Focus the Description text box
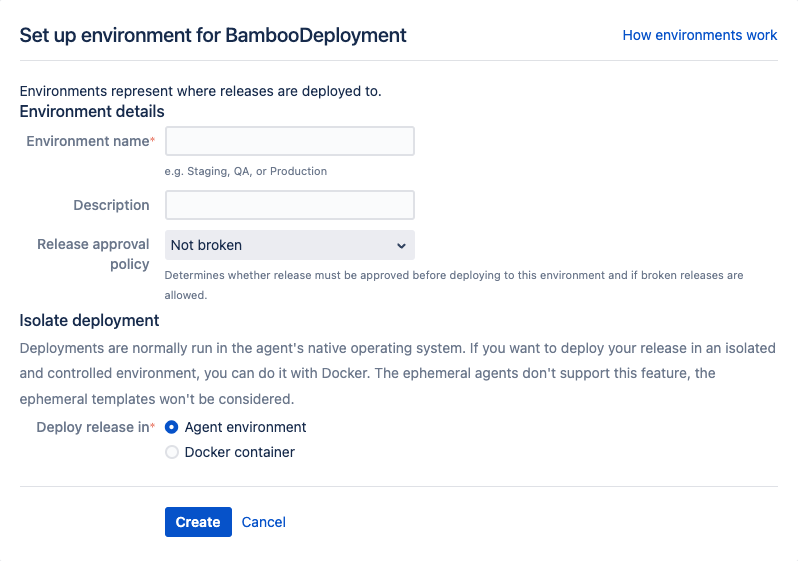This screenshot has height=561, width=798. (289, 205)
